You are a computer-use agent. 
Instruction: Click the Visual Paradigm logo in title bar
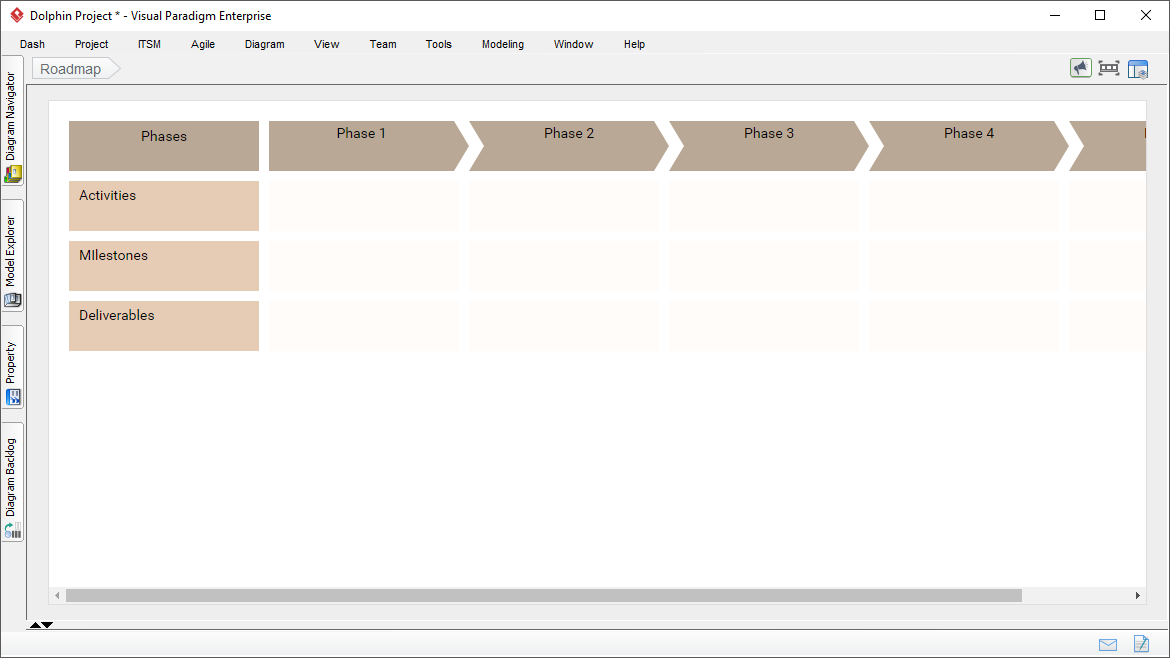click(16, 15)
